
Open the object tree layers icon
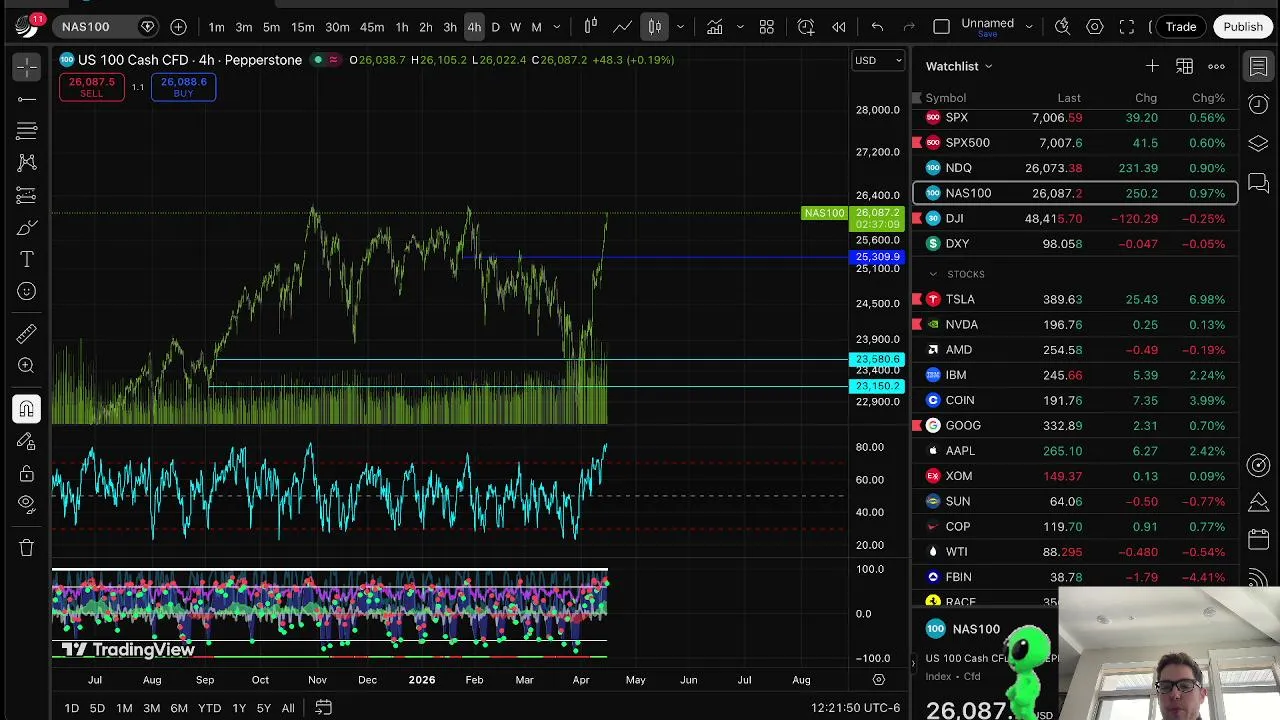click(1258, 143)
